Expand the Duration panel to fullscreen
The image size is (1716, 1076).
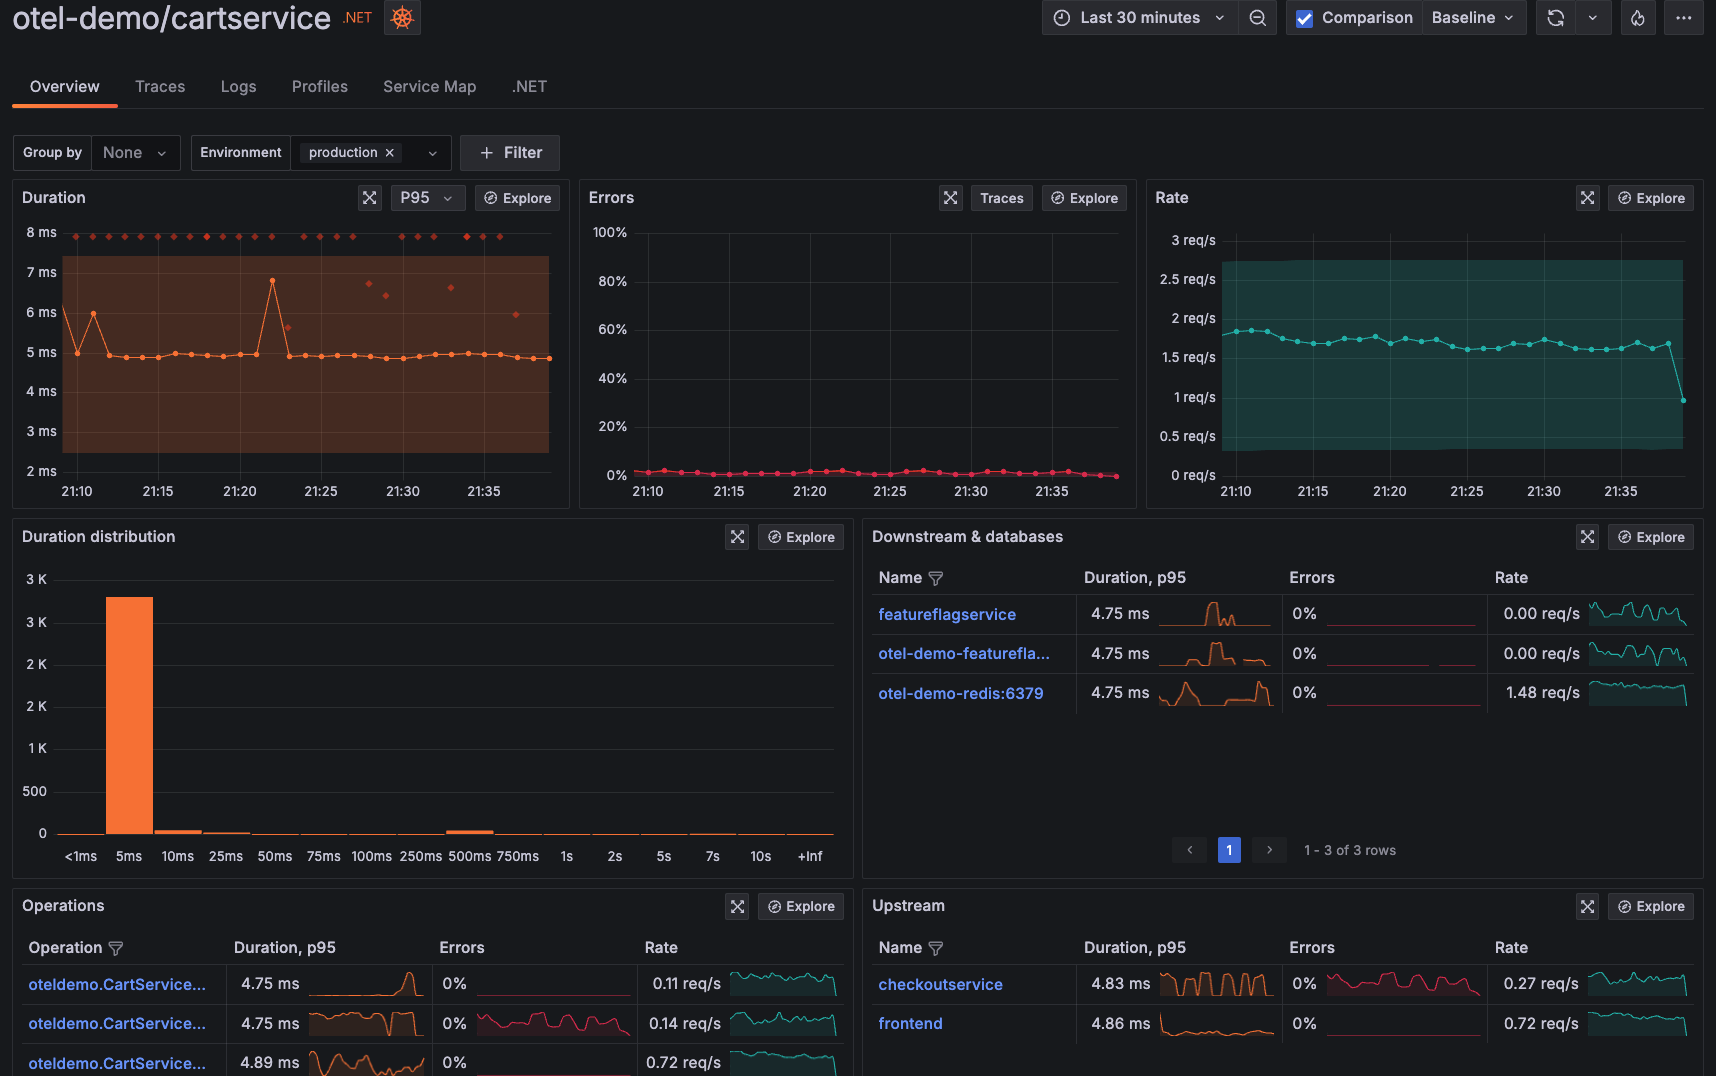(x=369, y=197)
